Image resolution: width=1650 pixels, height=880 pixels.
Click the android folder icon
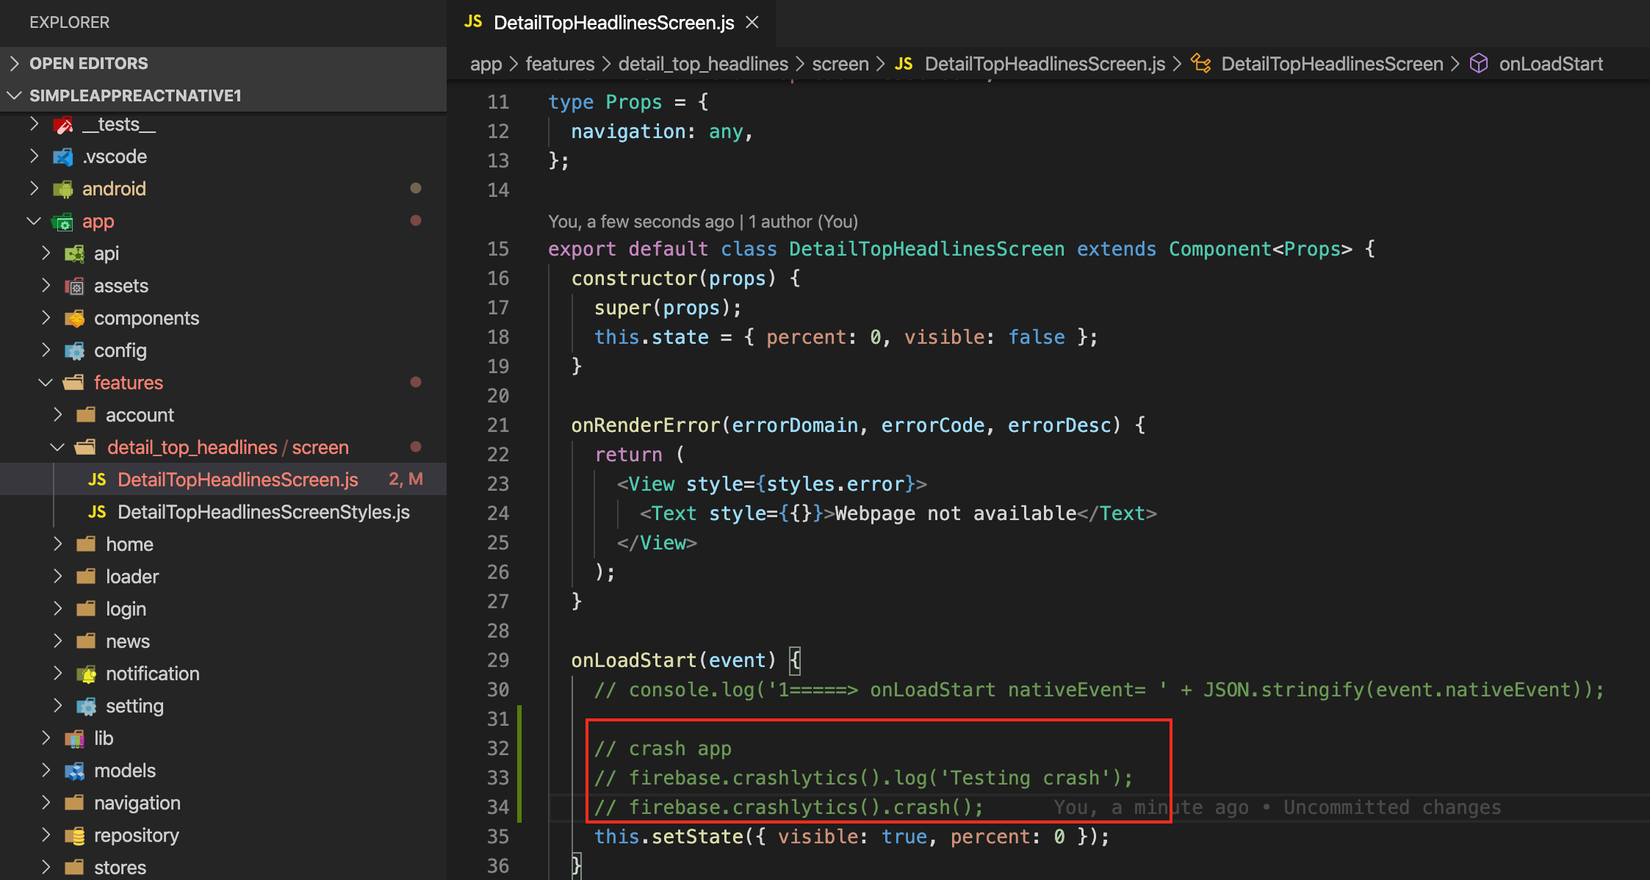63,189
